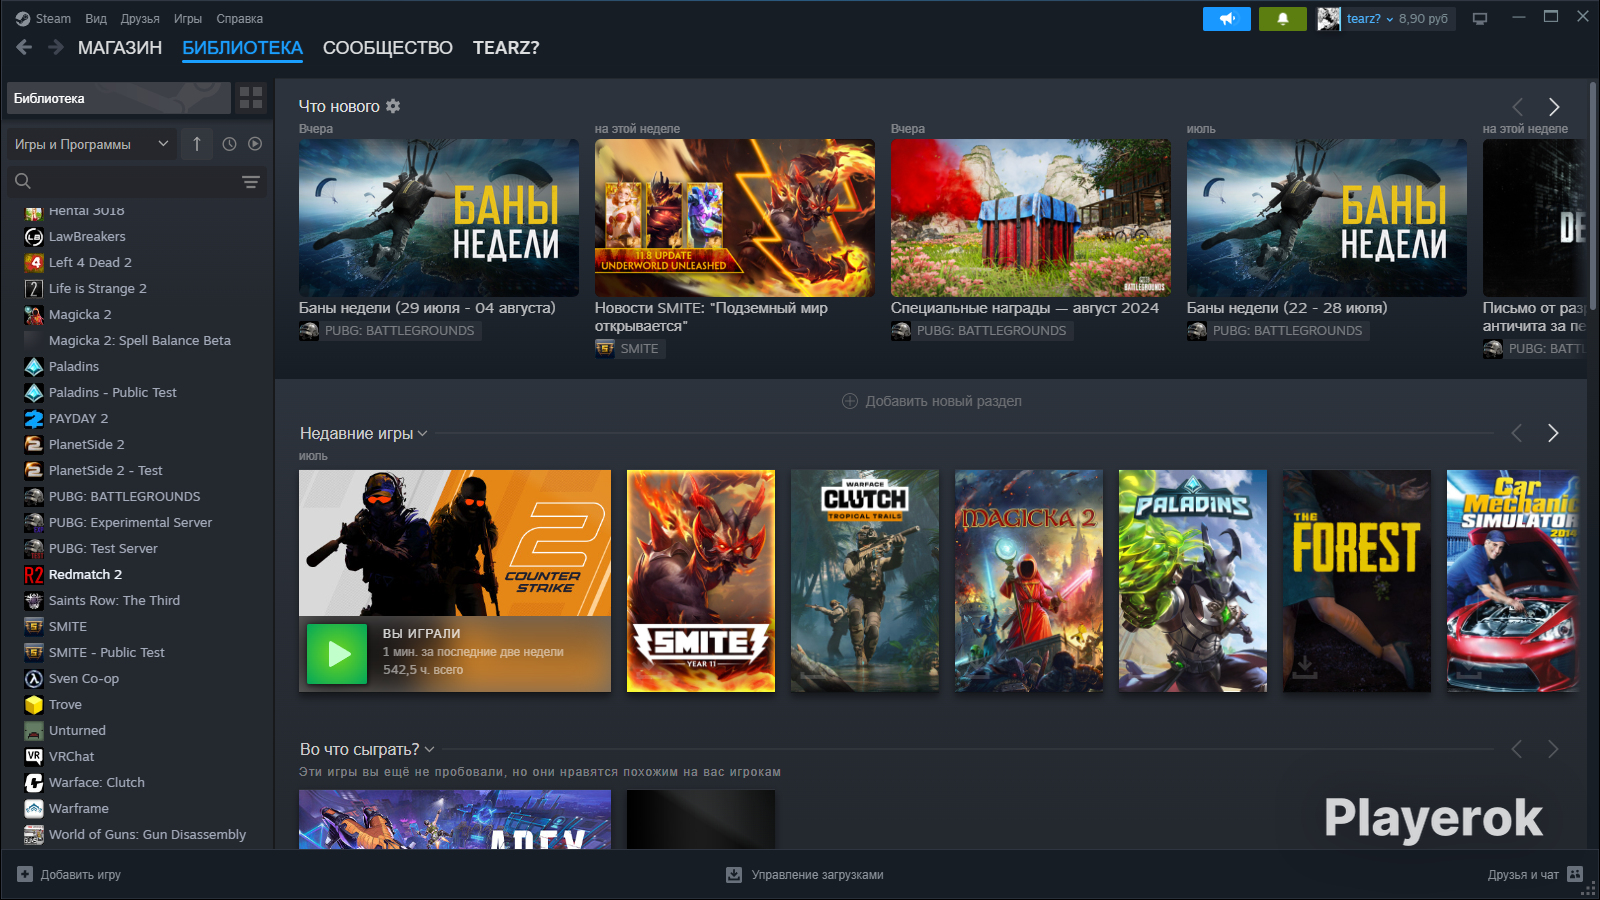Viewport: 1600px width, 900px height.
Task: Open The Forest game cover
Action: coord(1357,581)
